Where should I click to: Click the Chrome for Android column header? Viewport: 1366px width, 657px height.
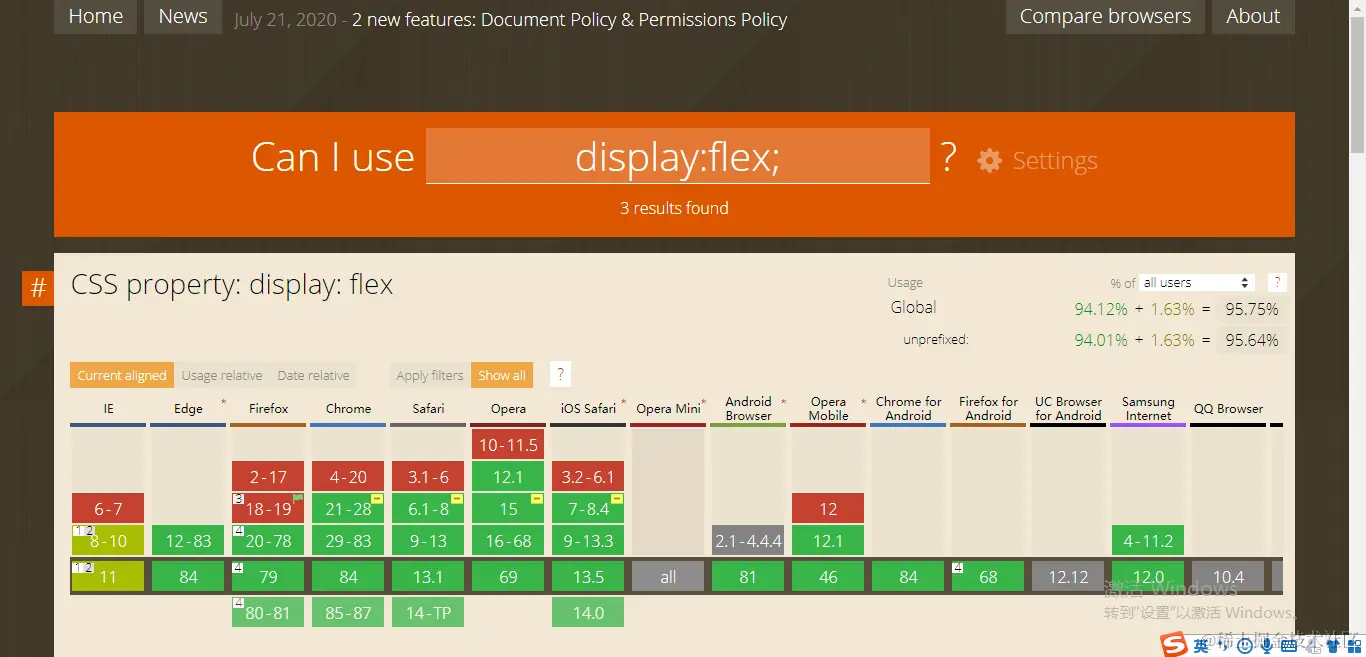908,409
